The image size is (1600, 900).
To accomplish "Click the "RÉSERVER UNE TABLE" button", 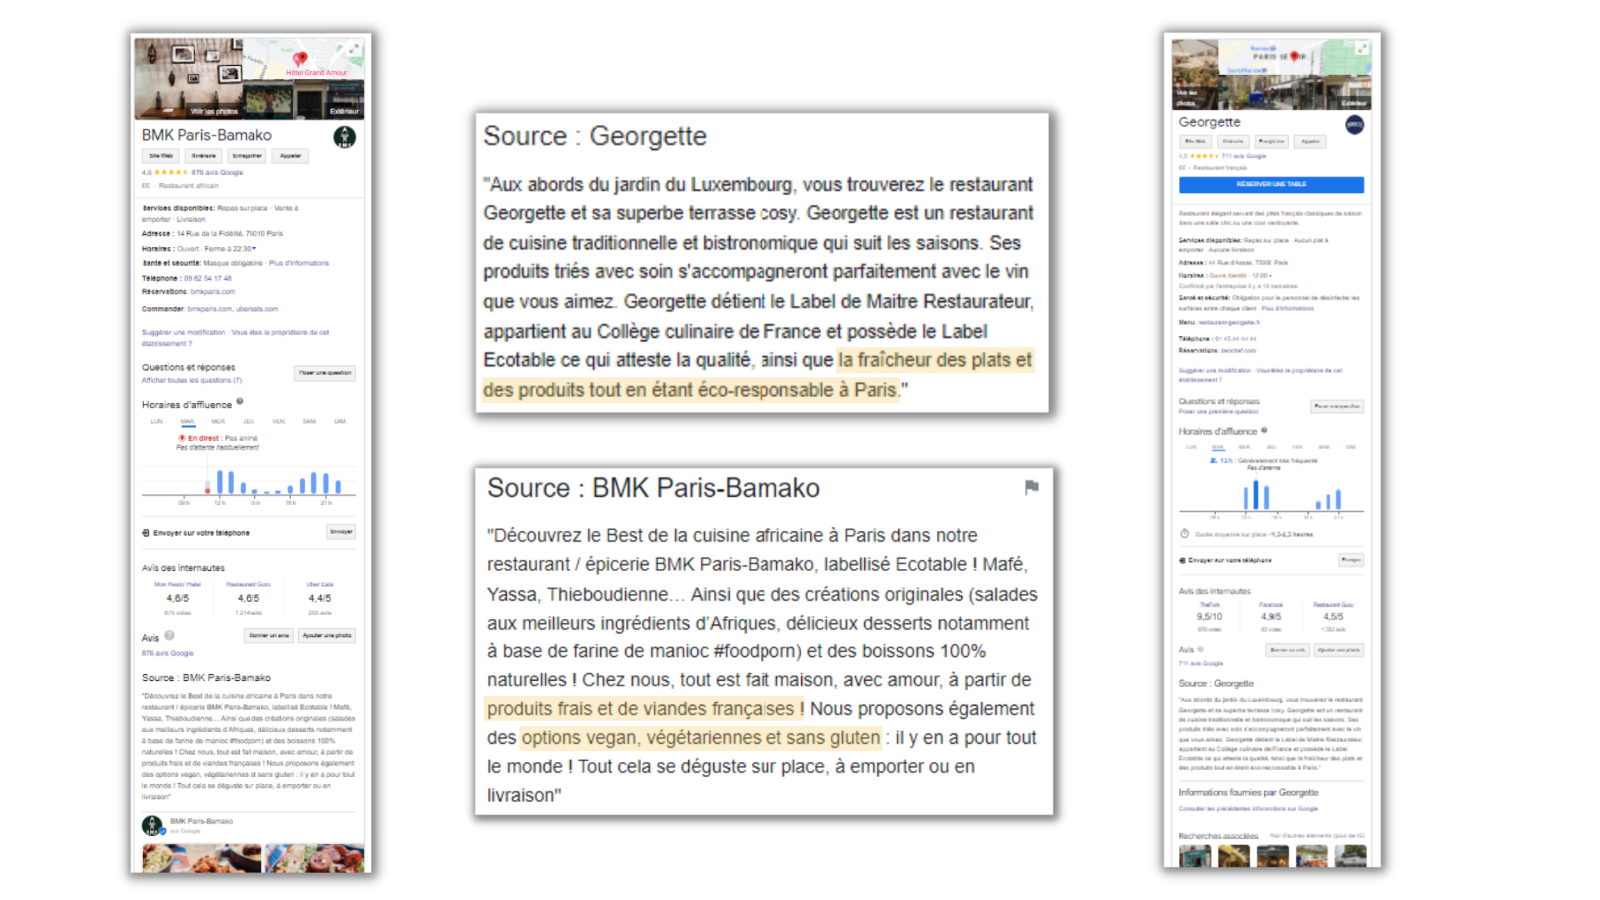I will (1272, 185).
